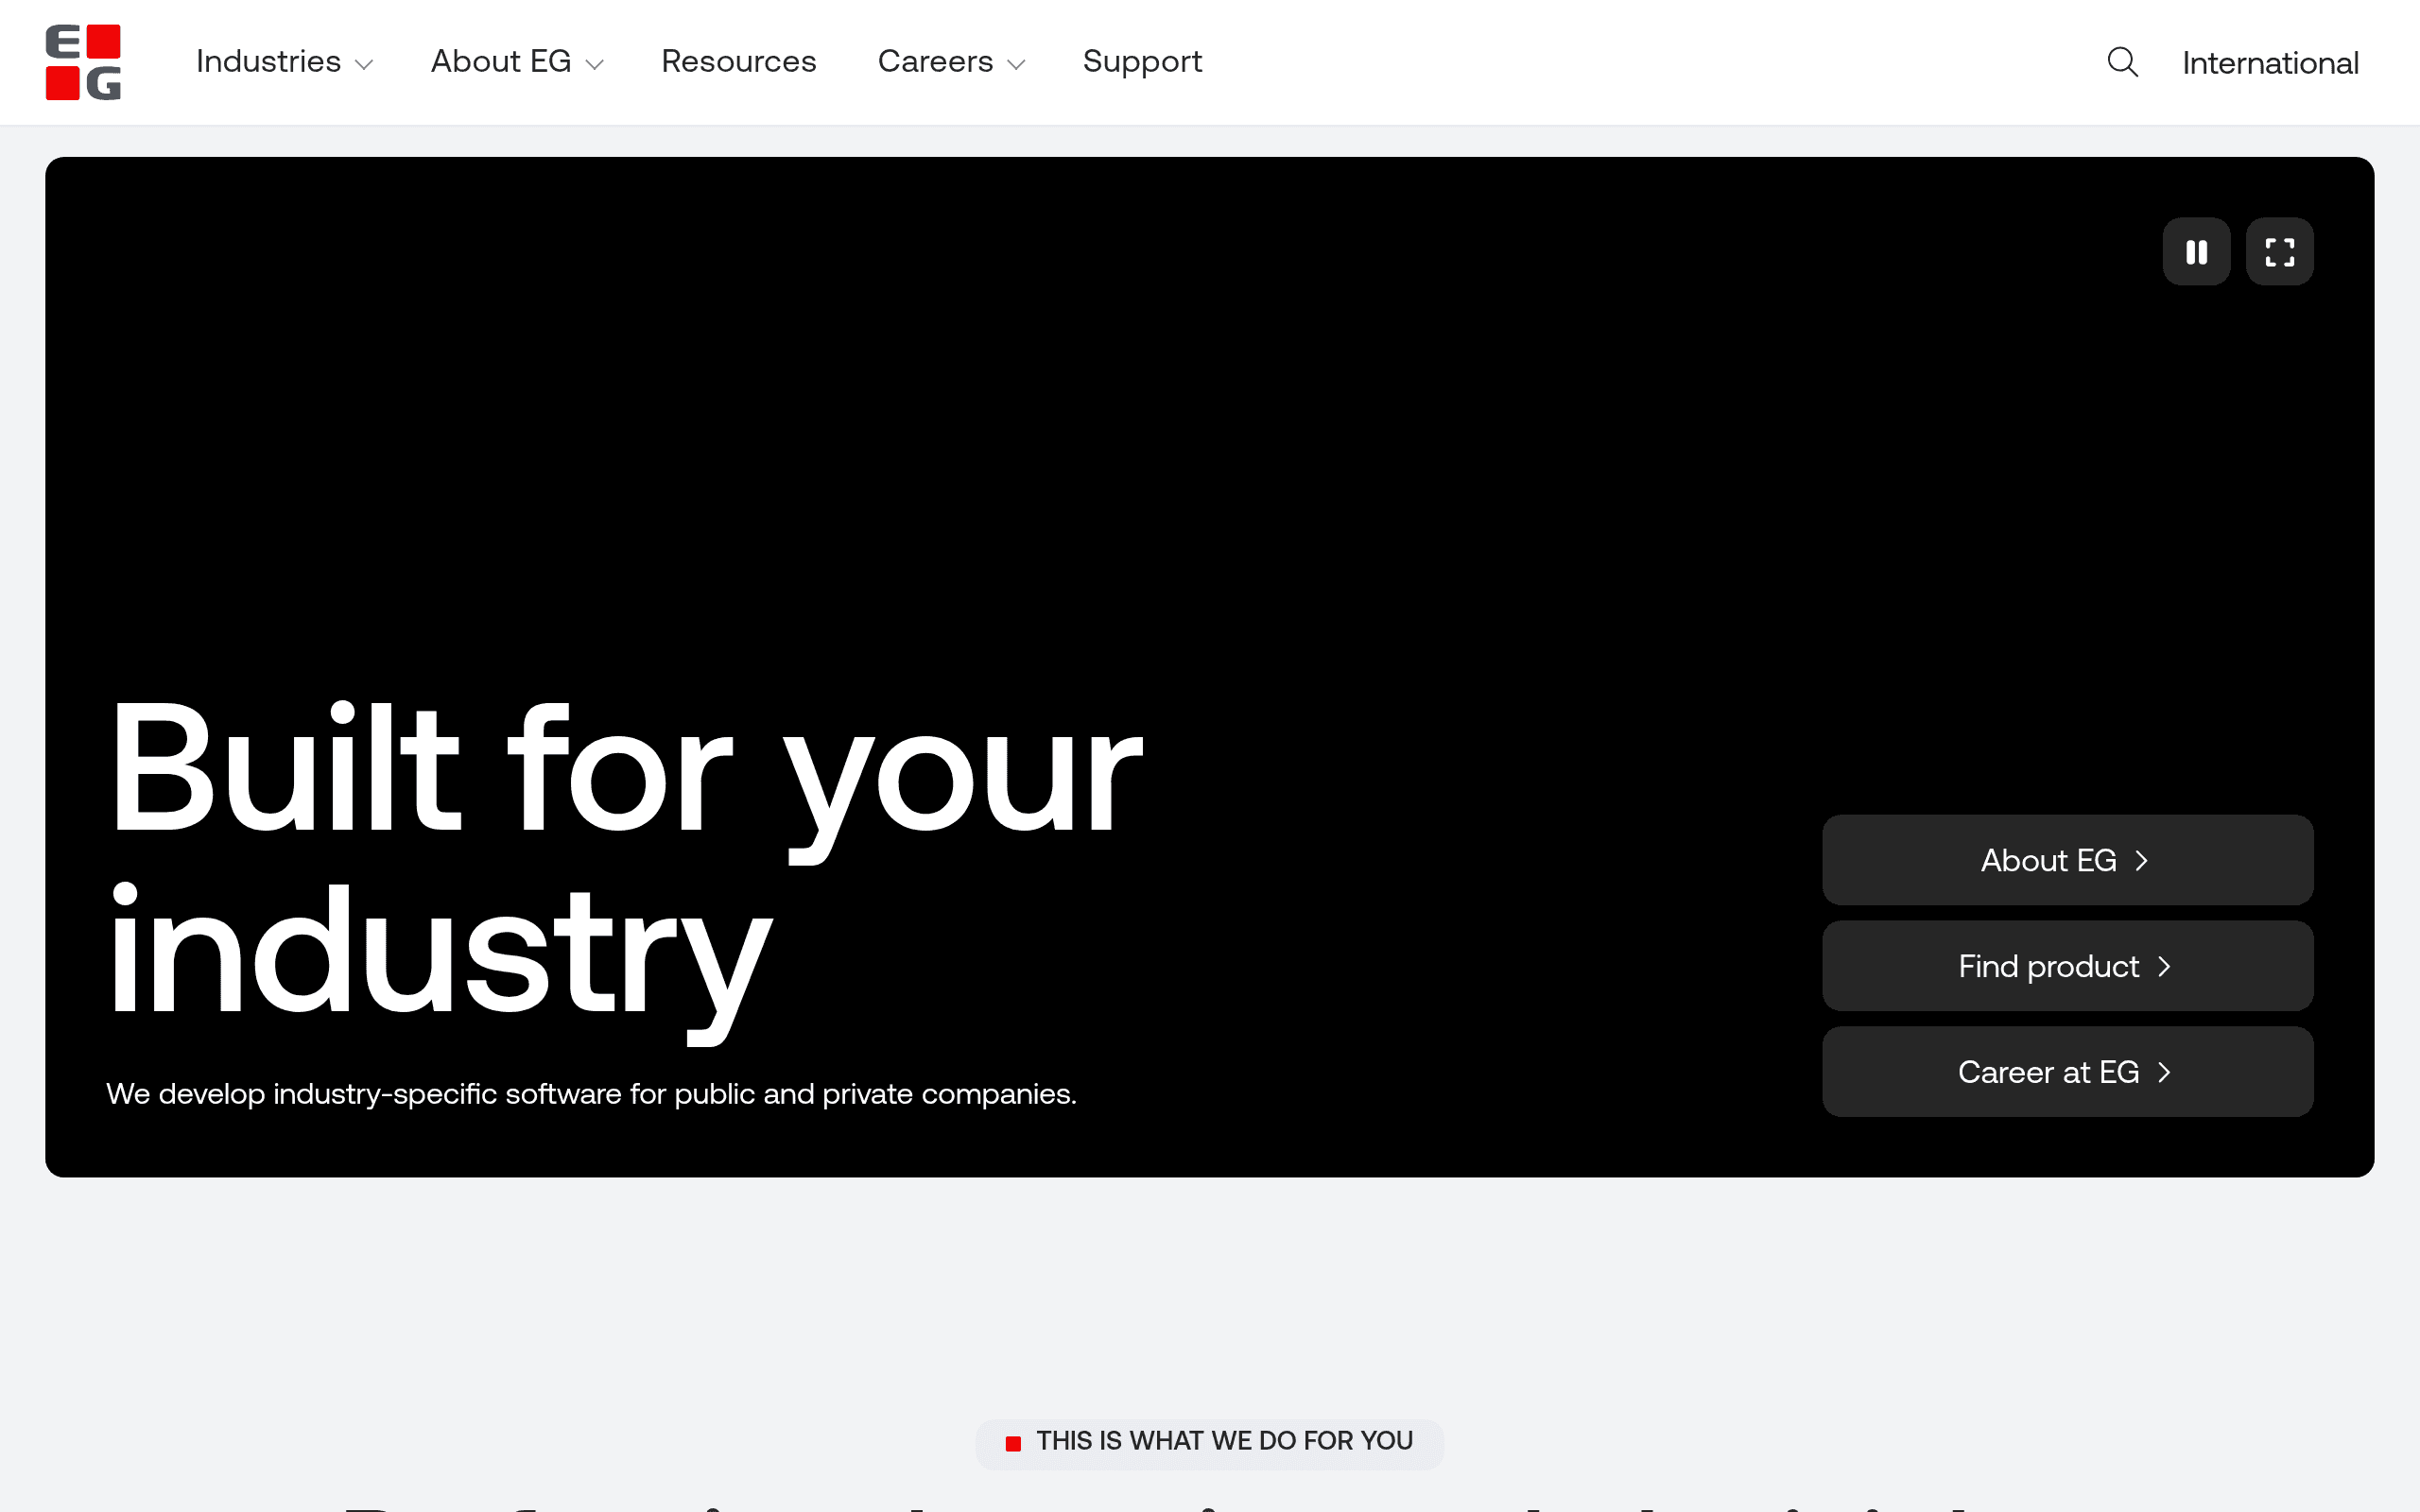
Task: Open the search magnifier icon
Action: pos(2122,62)
